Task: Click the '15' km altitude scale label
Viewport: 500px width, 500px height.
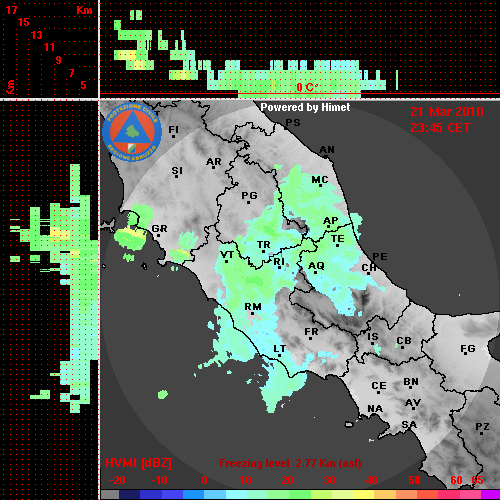Action: 24,22
